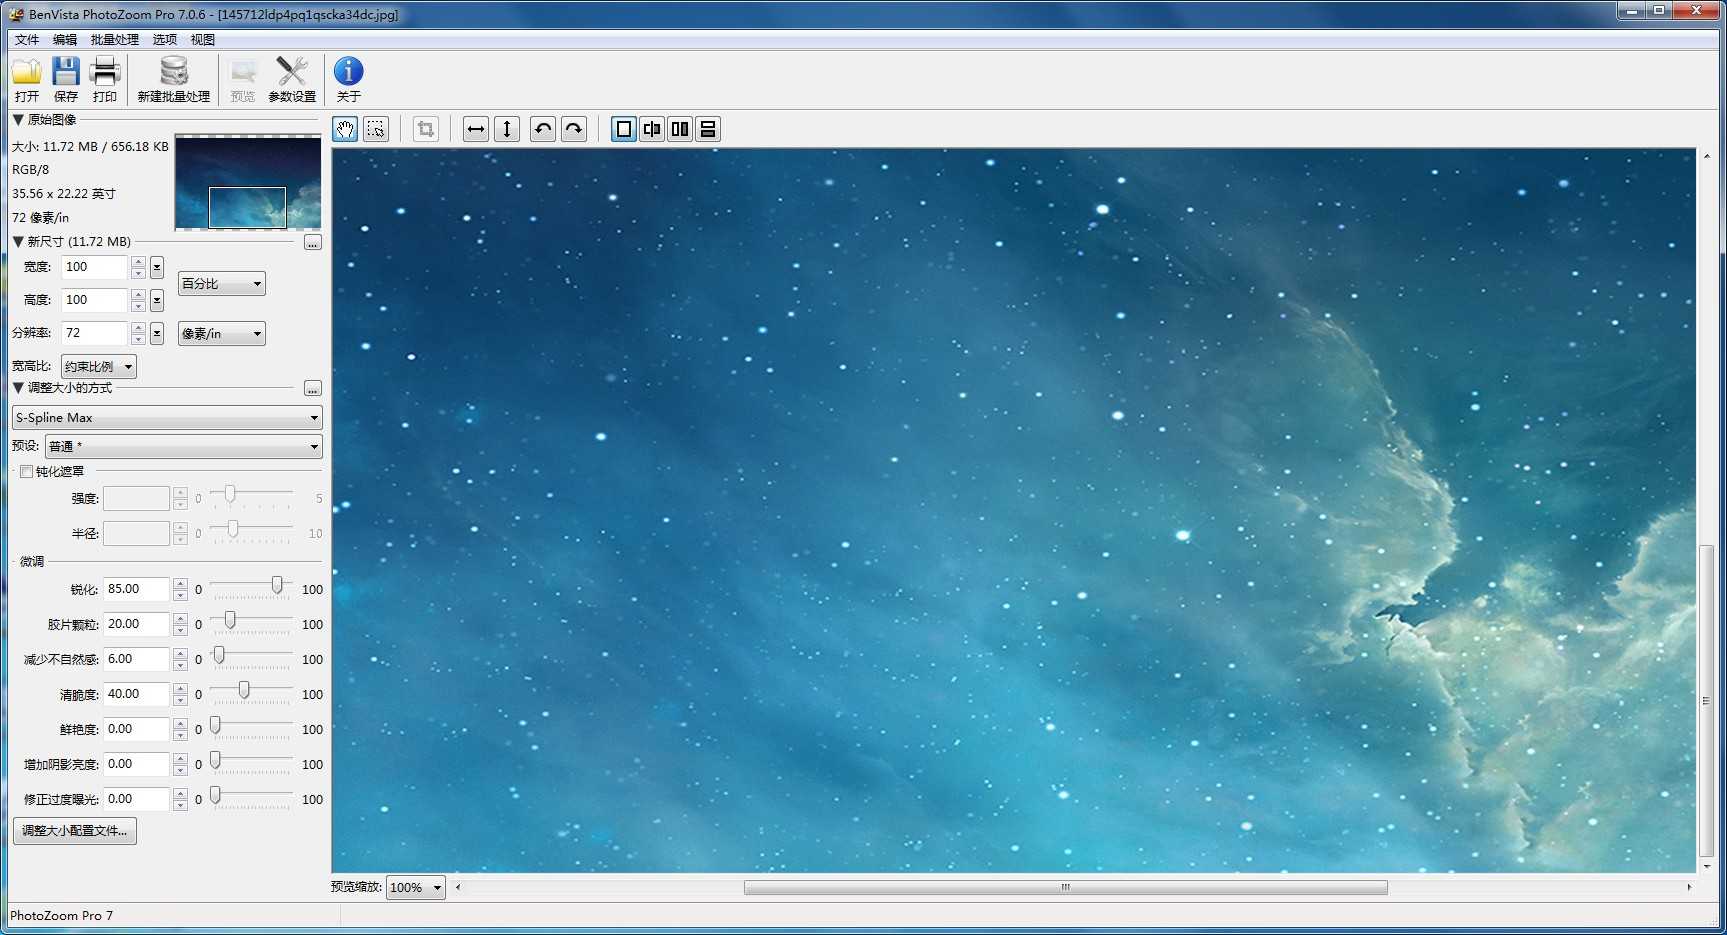Print using the 打印 icon
Image resolution: width=1727 pixels, height=935 pixels.
pos(105,79)
